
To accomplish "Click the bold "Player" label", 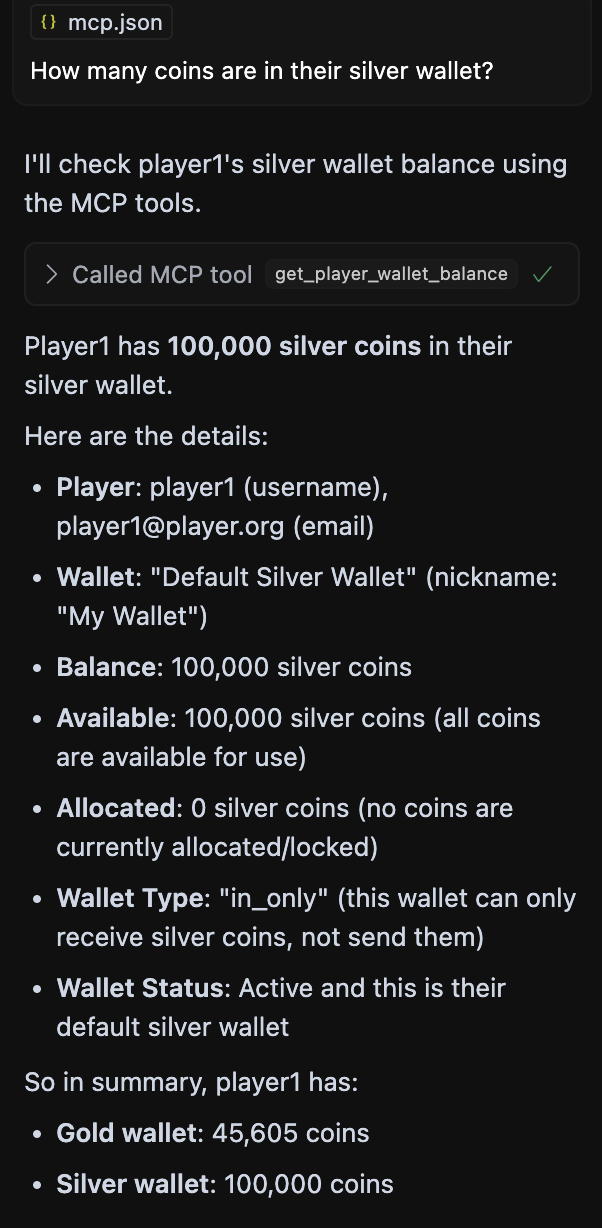I will coord(95,487).
